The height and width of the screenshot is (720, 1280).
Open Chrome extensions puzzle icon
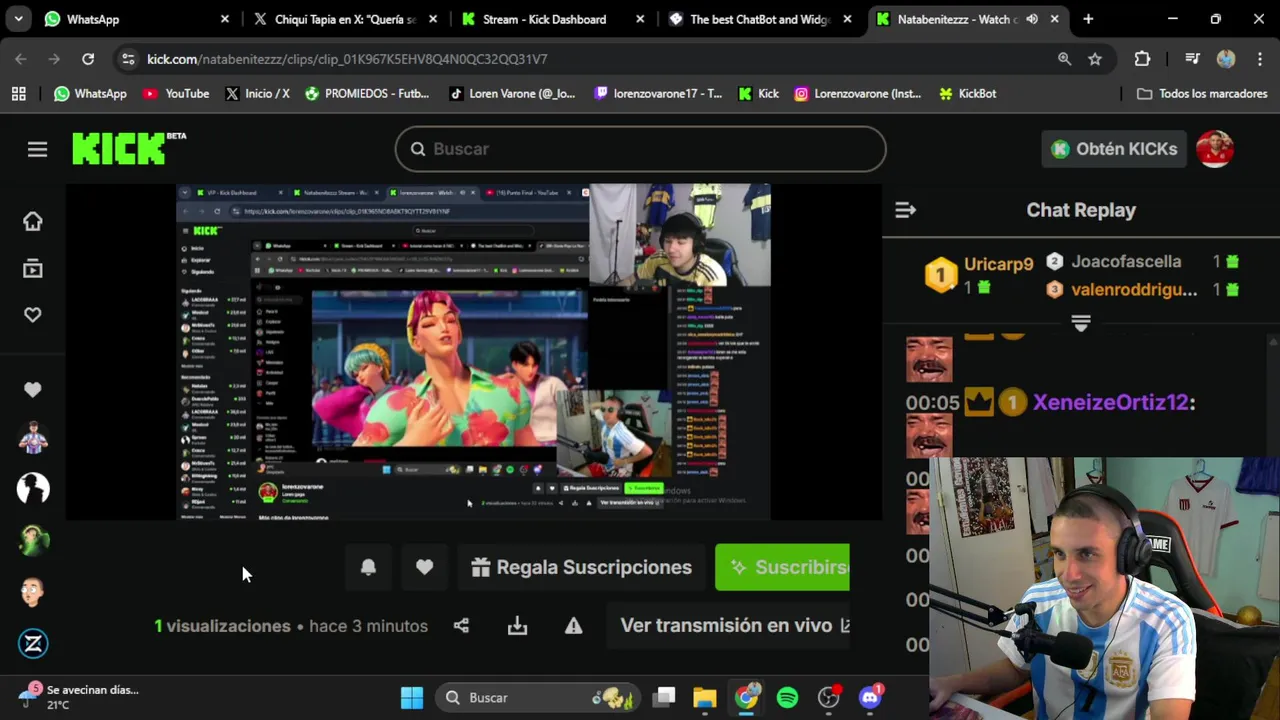pos(1142,59)
